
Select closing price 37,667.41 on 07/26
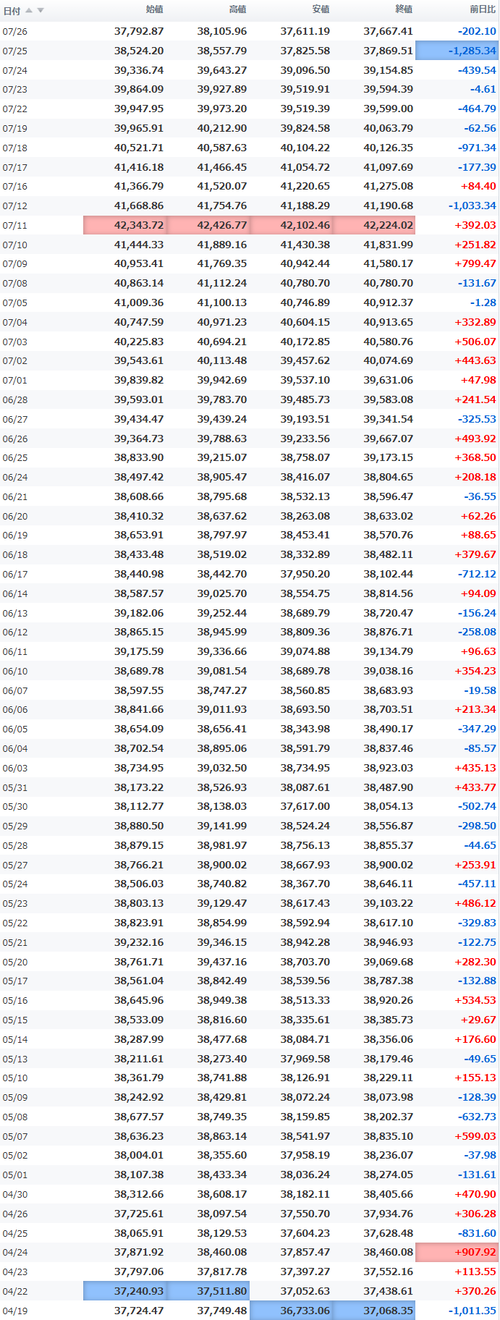point(388,32)
